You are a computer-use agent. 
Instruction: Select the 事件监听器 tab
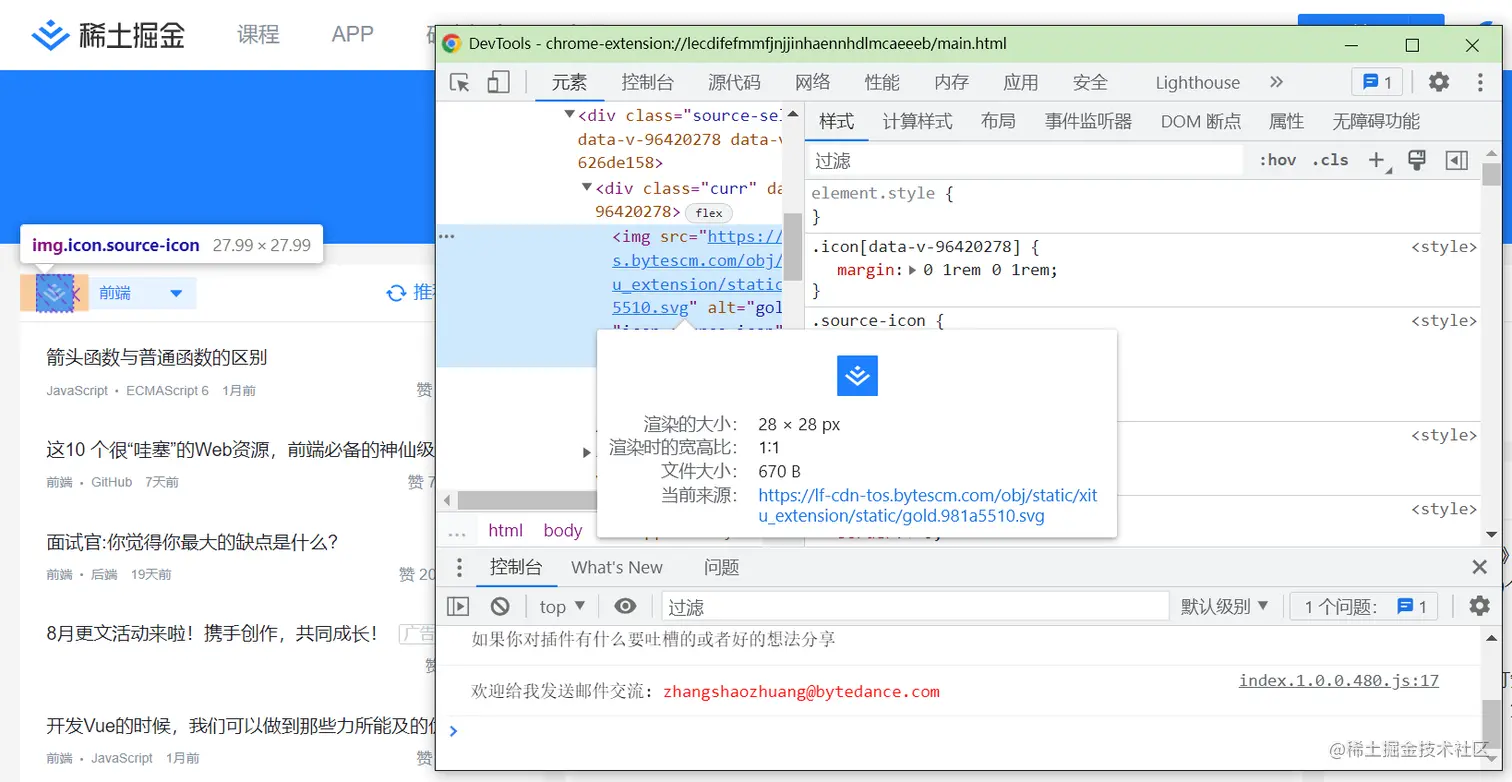click(x=1088, y=121)
